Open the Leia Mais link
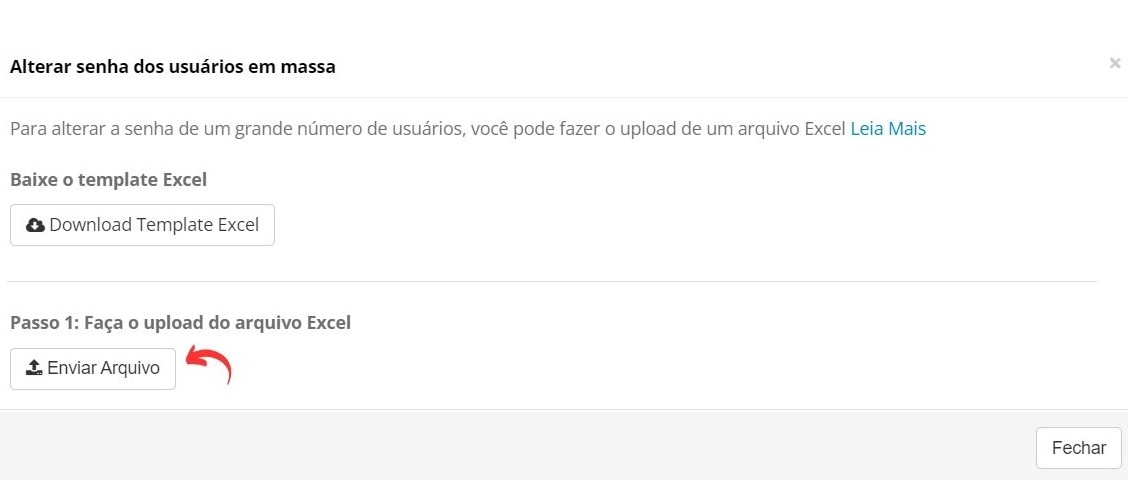This screenshot has width=1128, height=480. [888, 129]
